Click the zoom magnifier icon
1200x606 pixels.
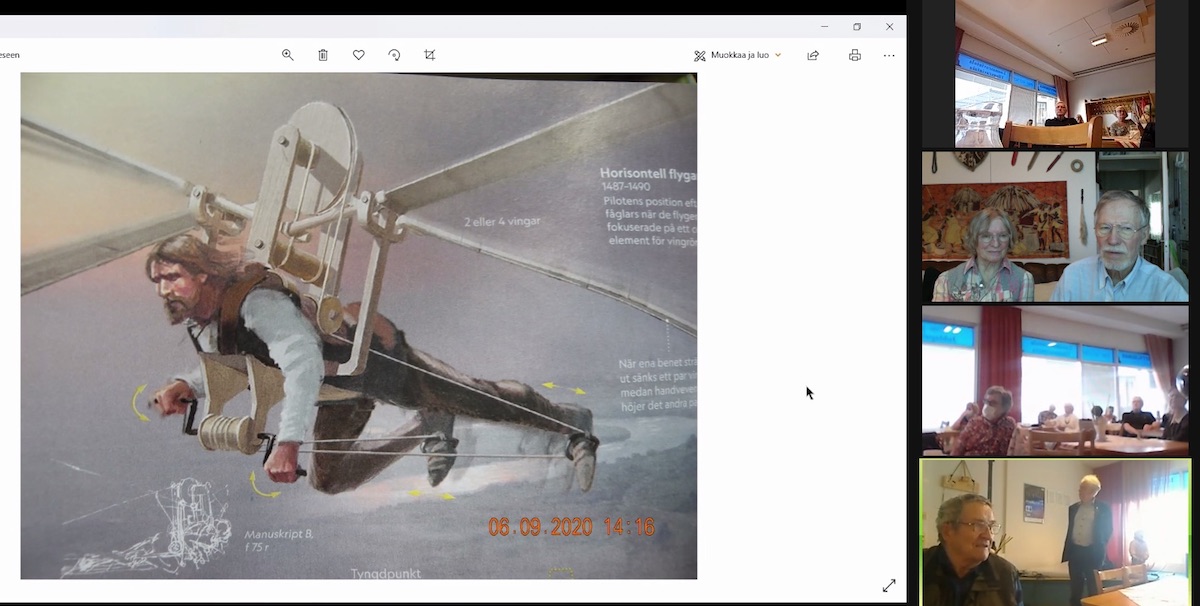click(x=288, y=55)
